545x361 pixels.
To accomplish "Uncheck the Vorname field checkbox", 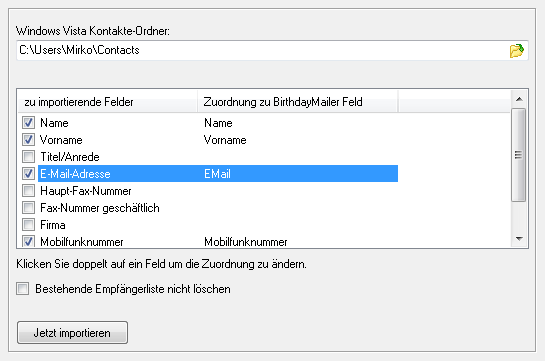I will point(28,140).
